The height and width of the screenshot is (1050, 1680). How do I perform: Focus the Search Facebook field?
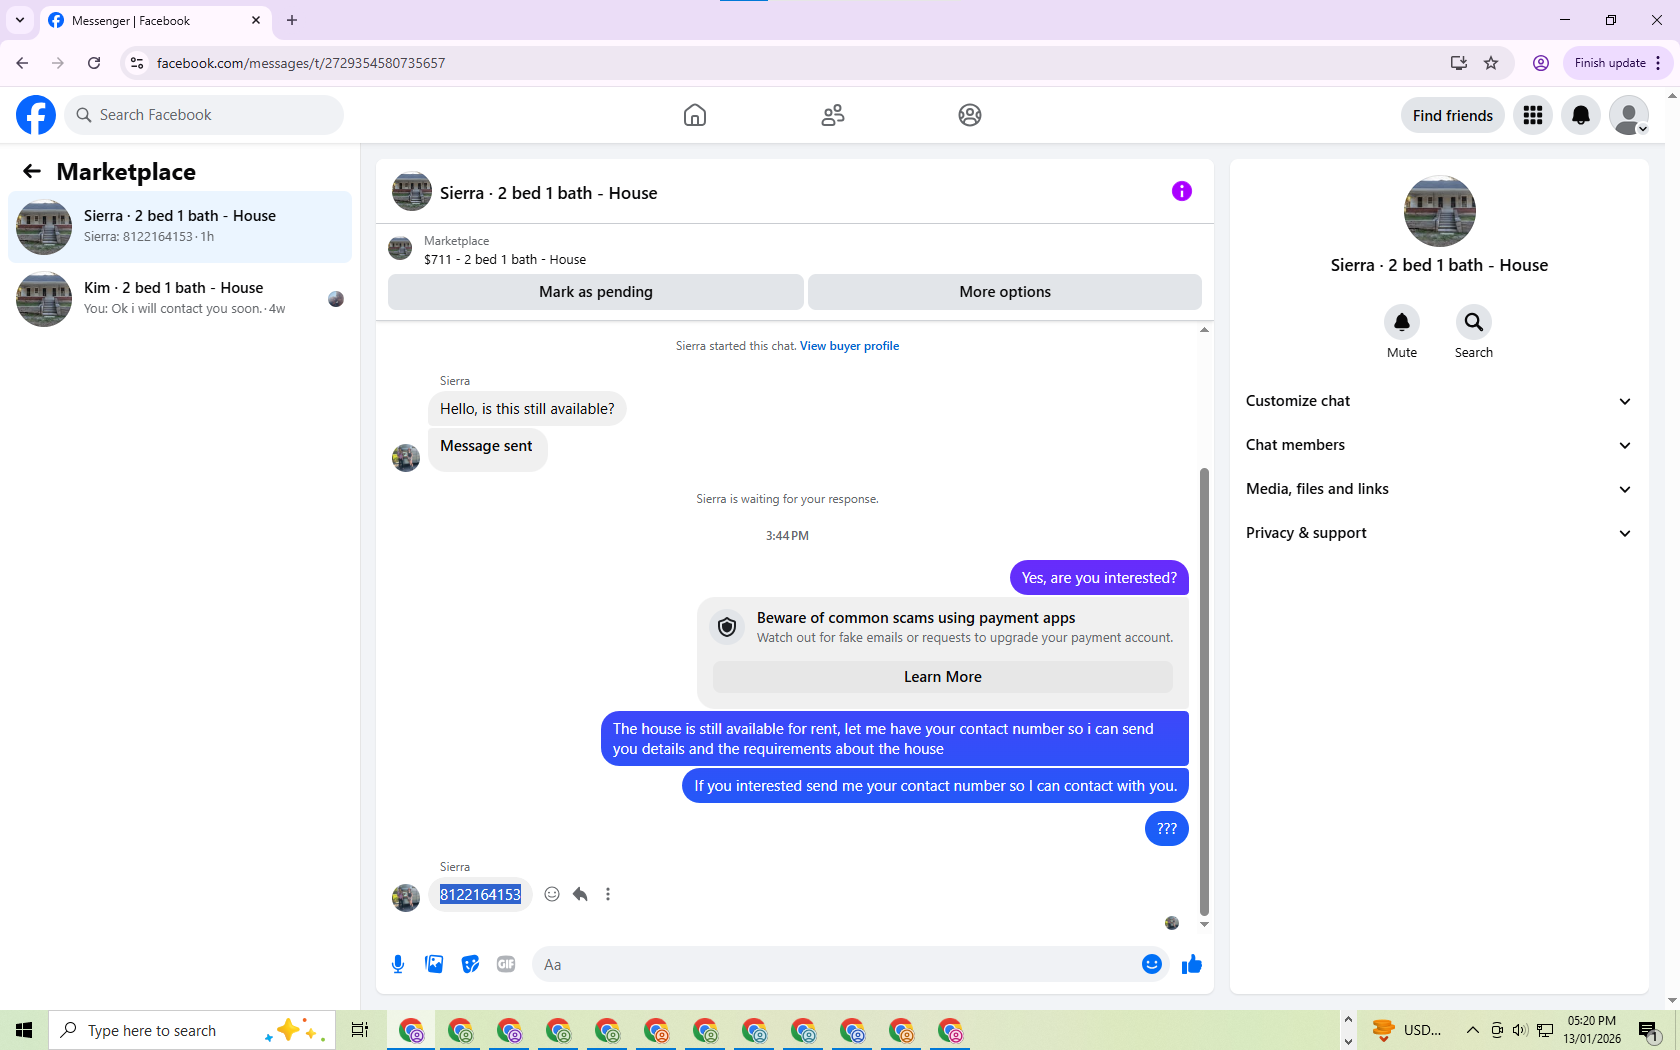tap(204, 115)
